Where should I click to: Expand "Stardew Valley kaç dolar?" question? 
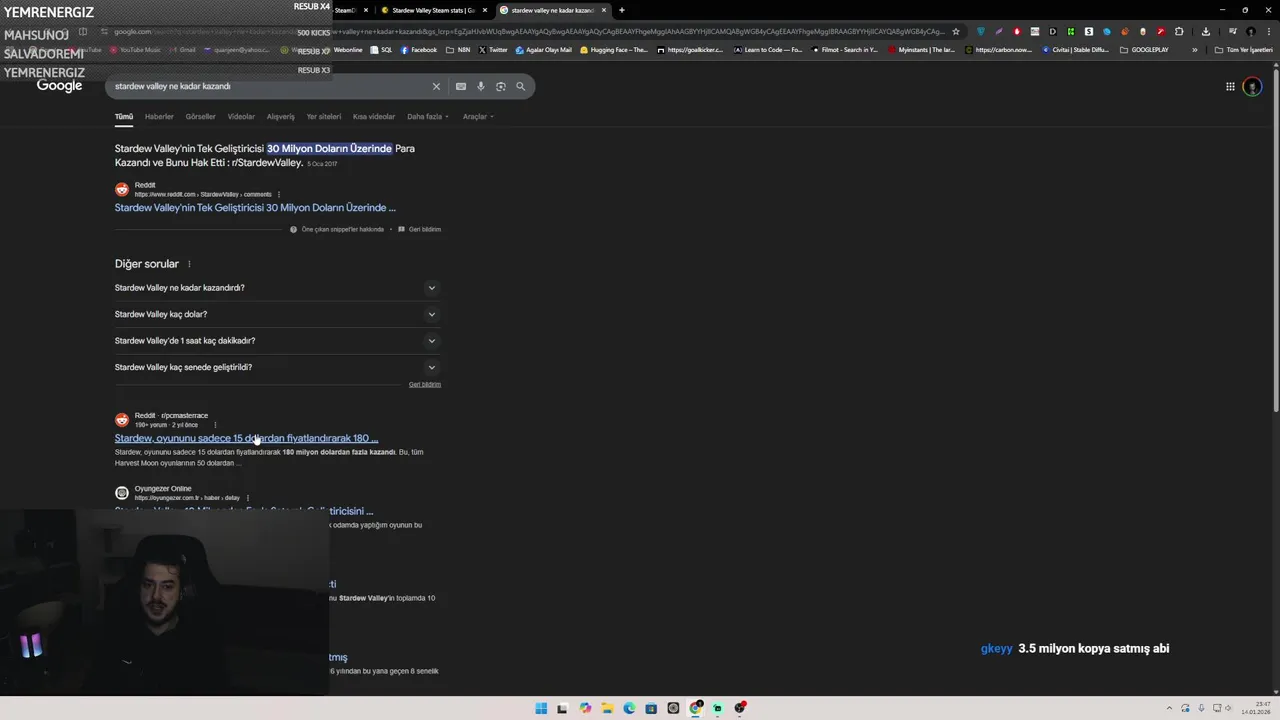[277, 314]
